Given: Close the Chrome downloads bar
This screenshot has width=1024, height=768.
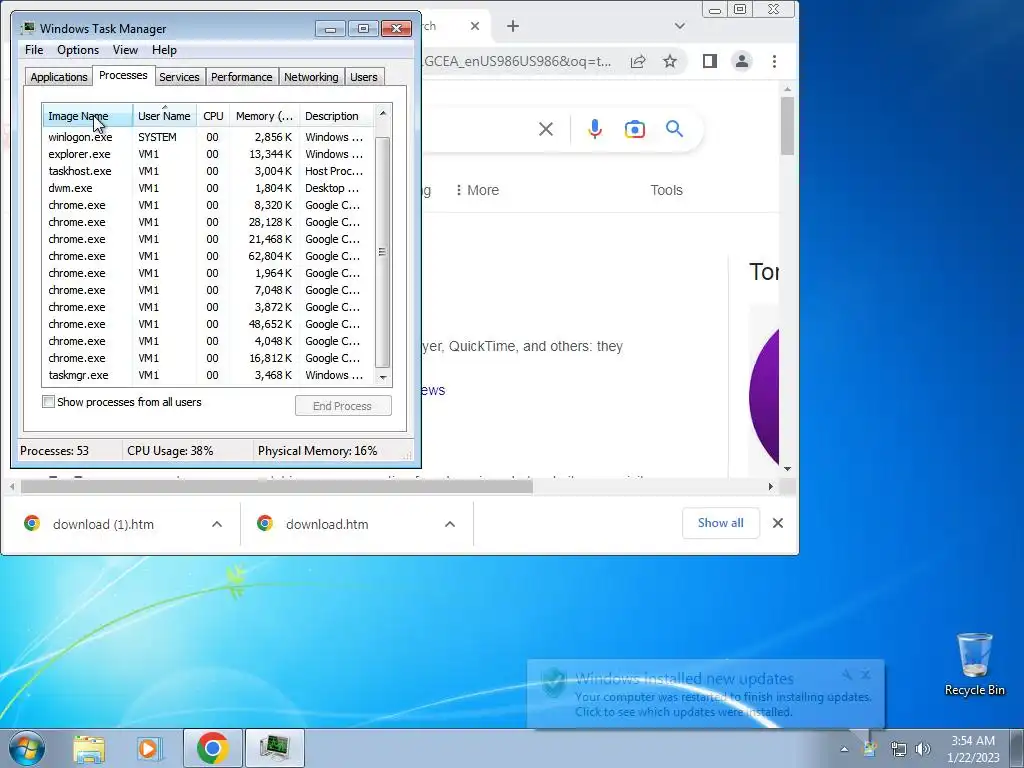Looking at the screenshot, I should [777, 523].
